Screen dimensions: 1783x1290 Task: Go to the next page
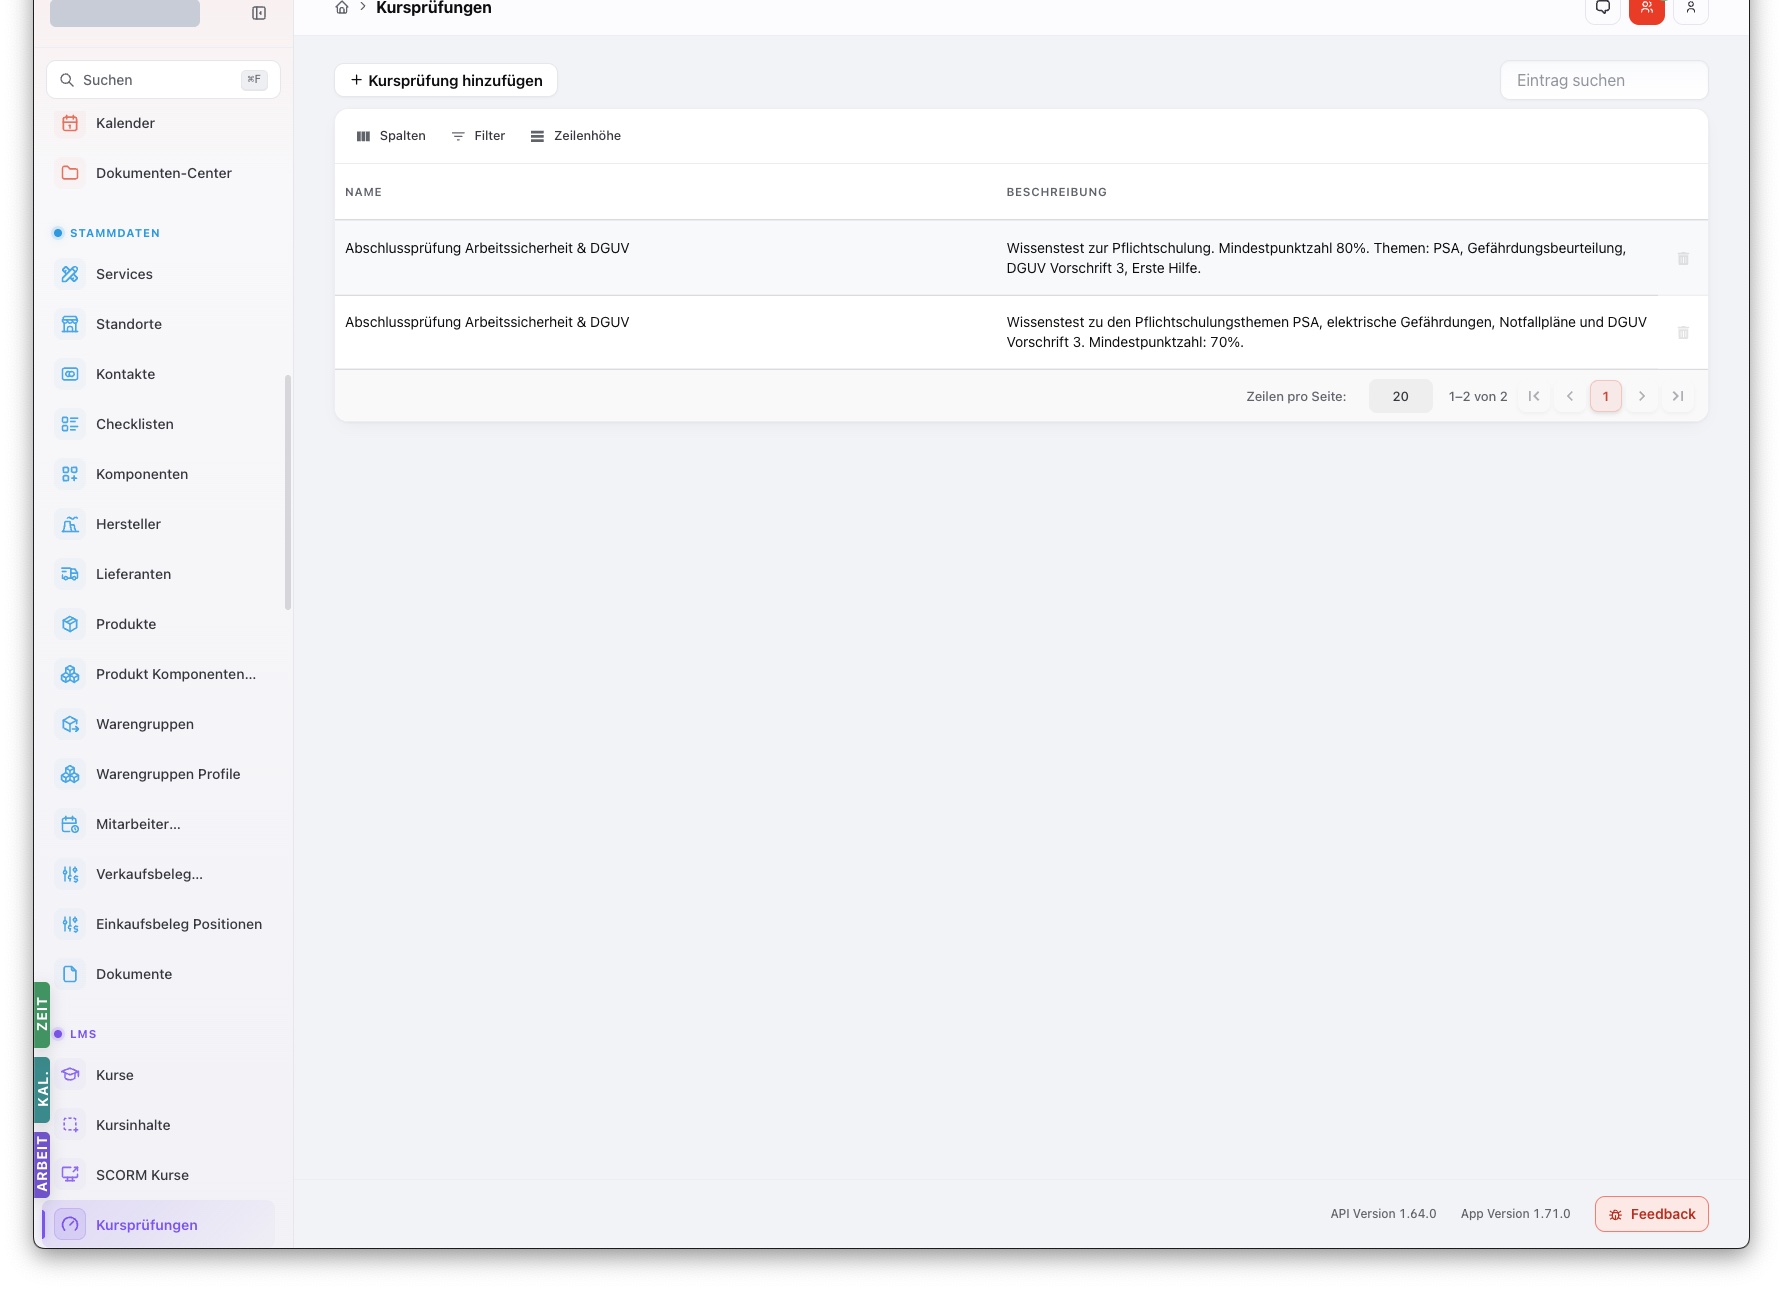click(x=1642, y=396)
